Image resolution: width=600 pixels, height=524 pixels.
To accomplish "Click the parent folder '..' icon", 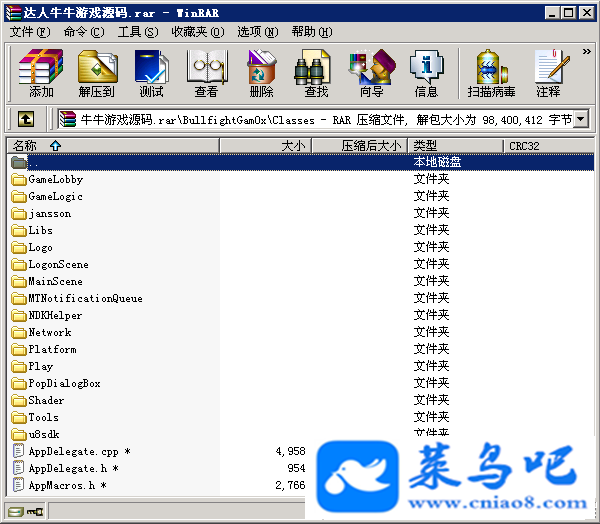I will 19,162.
